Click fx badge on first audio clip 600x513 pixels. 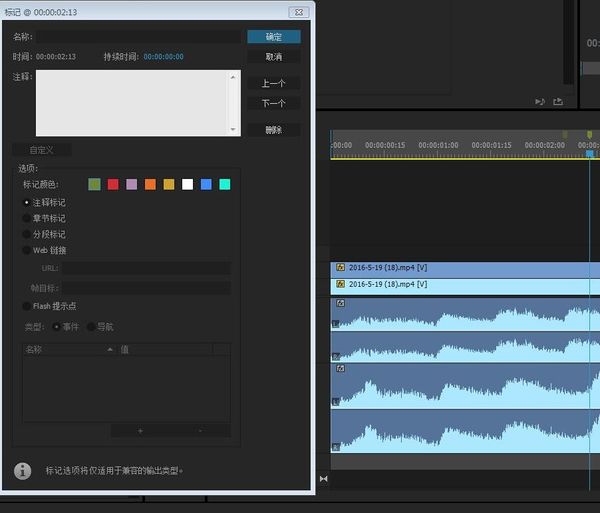point(340,302)
